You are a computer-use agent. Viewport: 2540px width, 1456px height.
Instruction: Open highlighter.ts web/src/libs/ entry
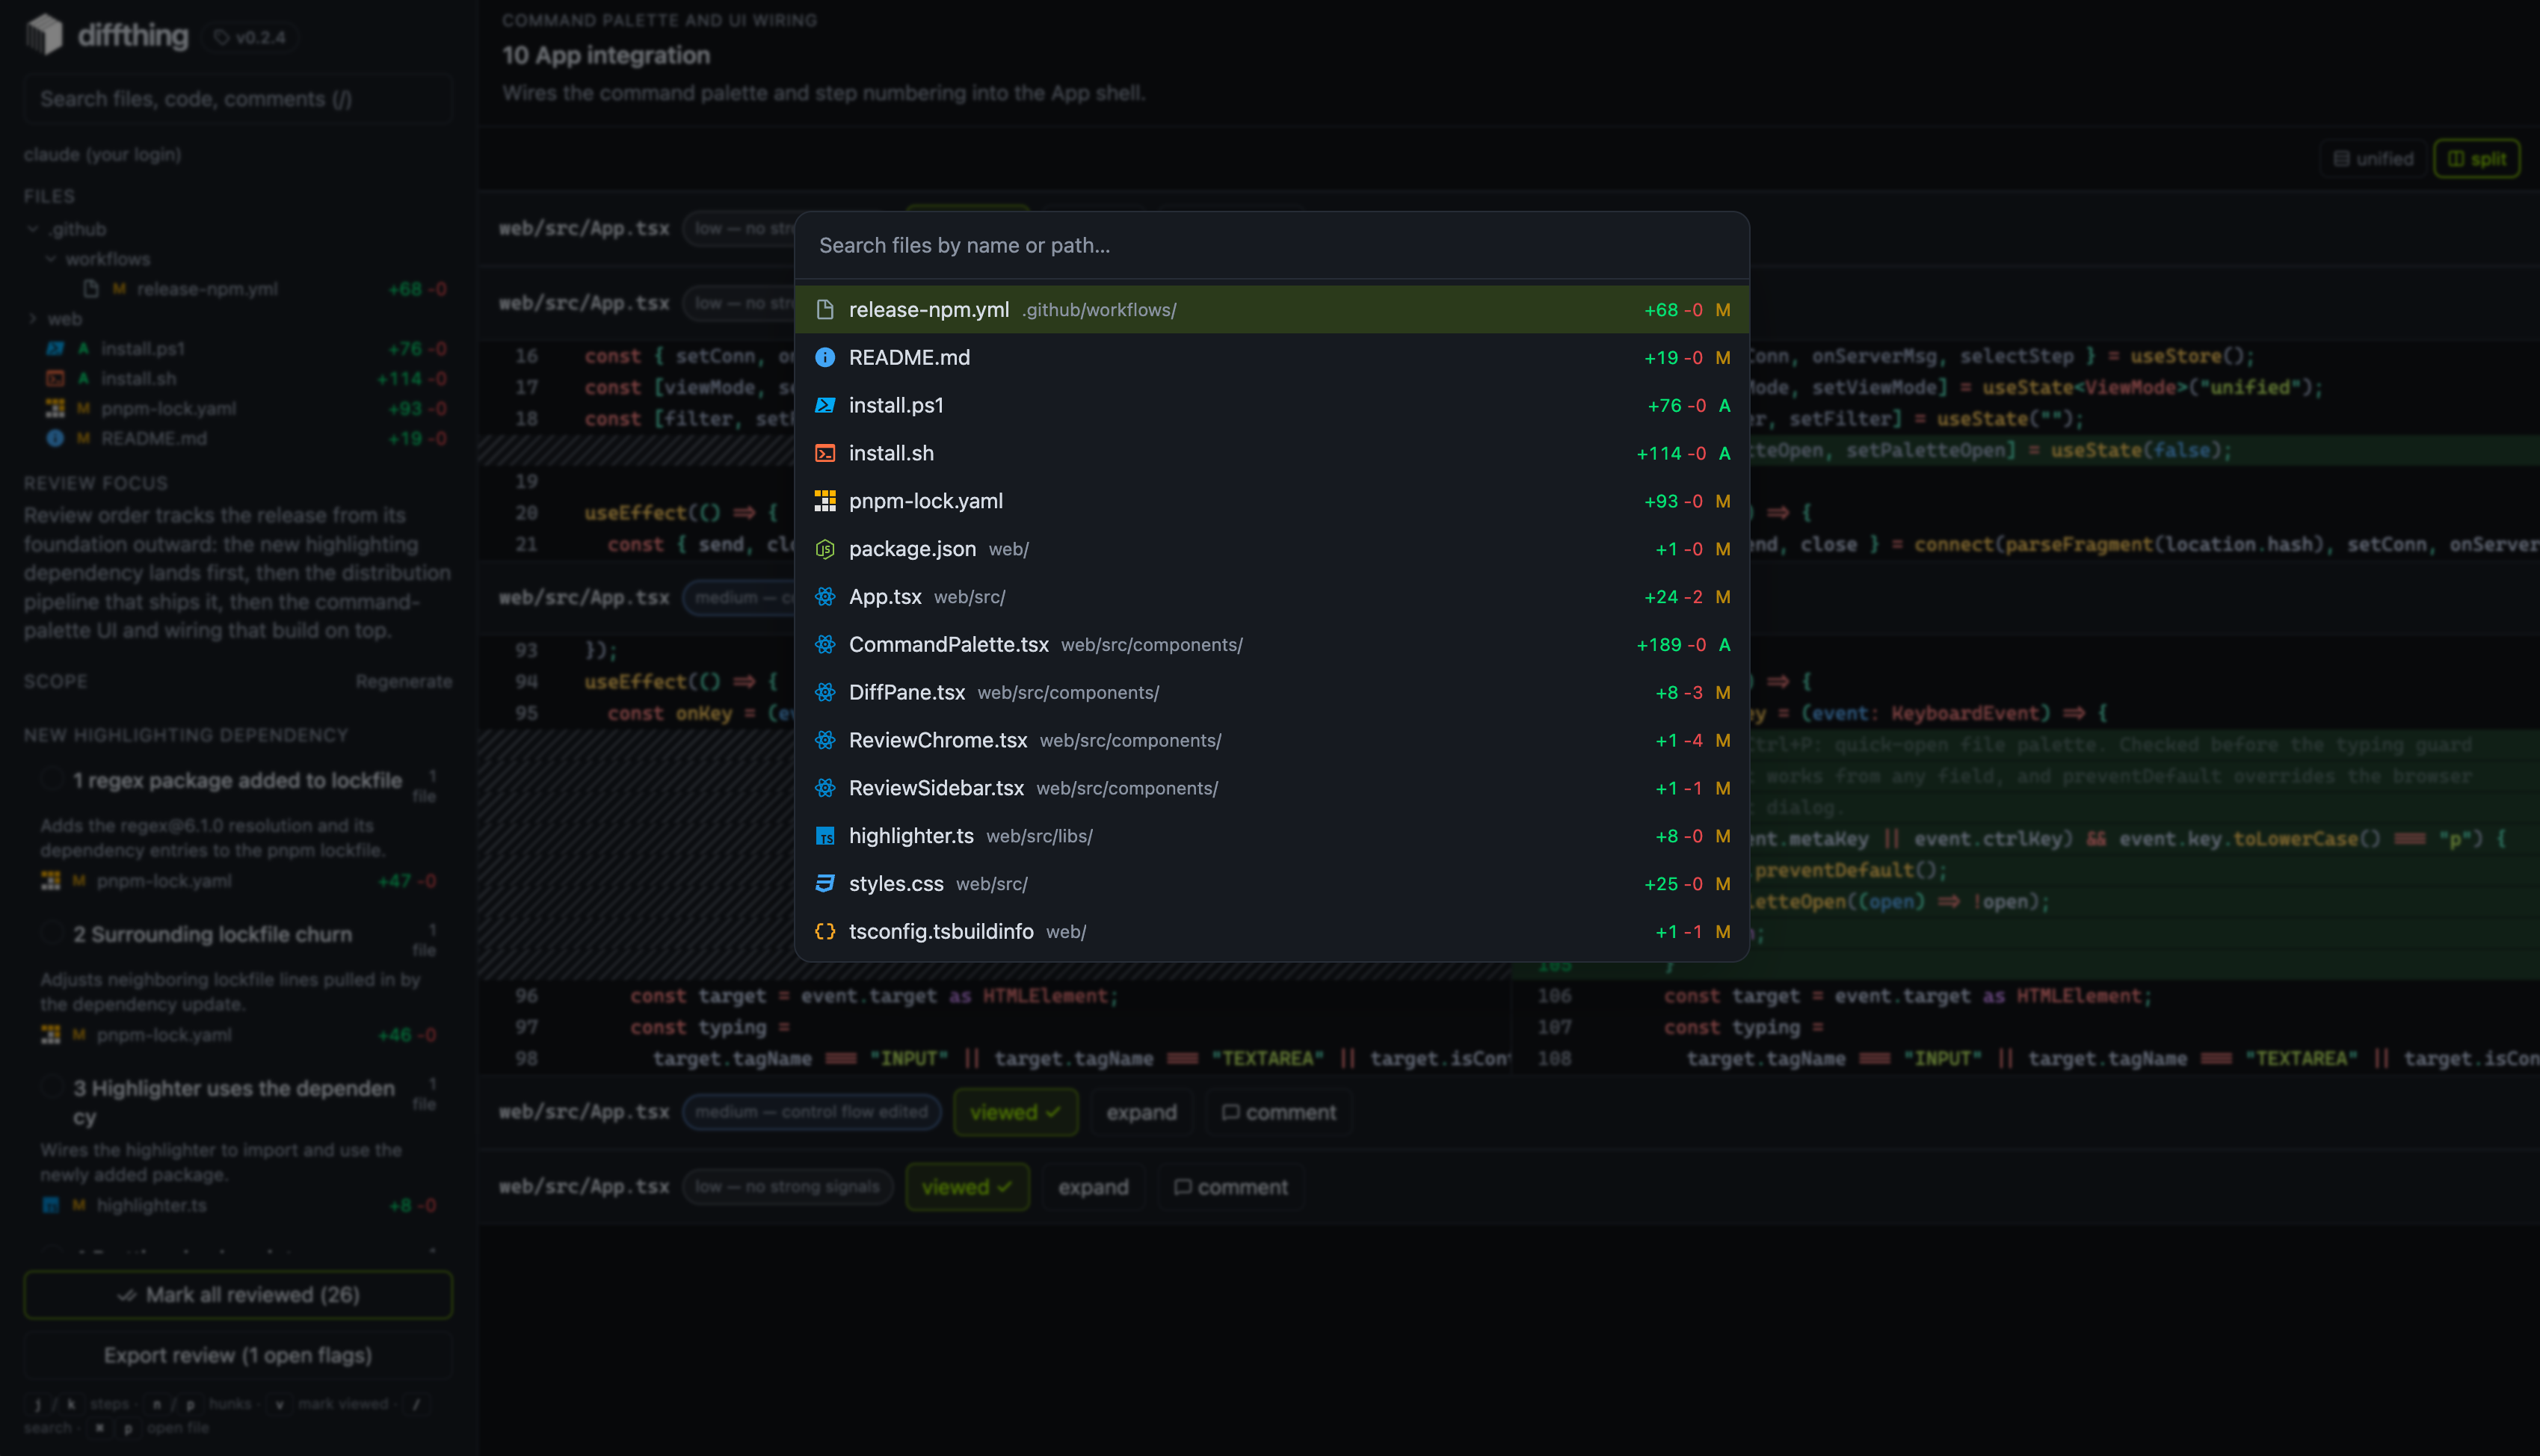coord(1271,836)
